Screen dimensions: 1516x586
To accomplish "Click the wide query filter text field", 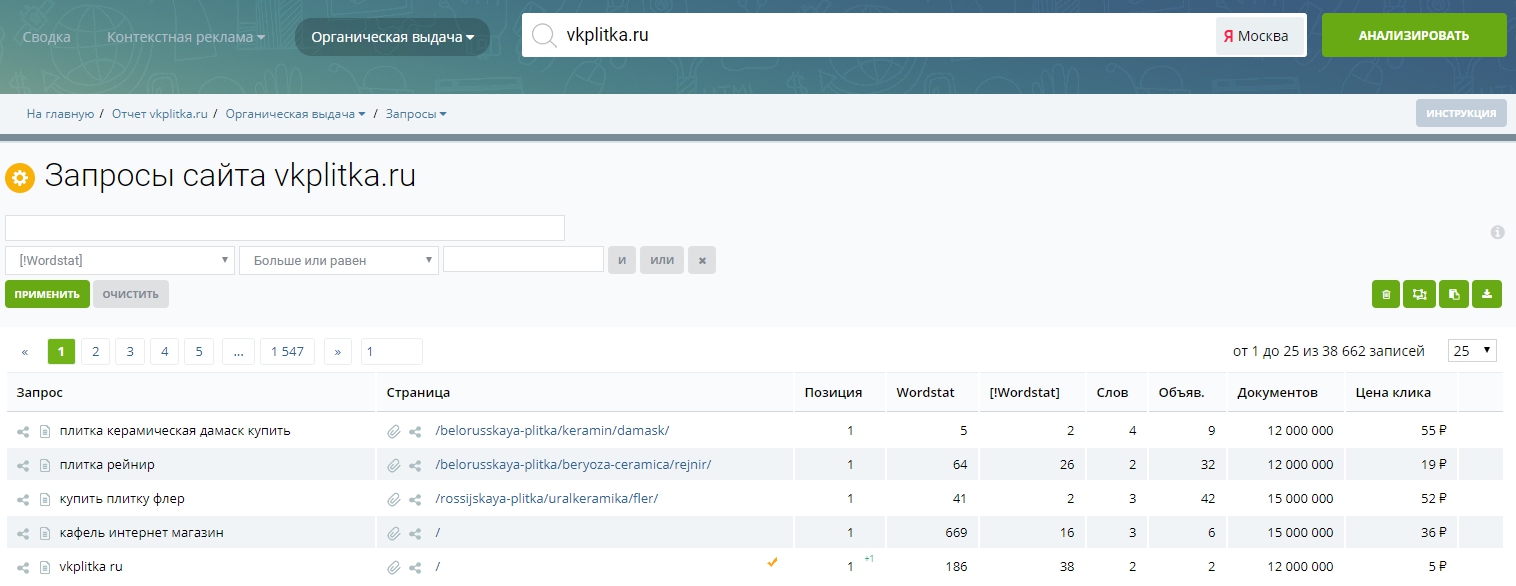I will tap(285, 228).
